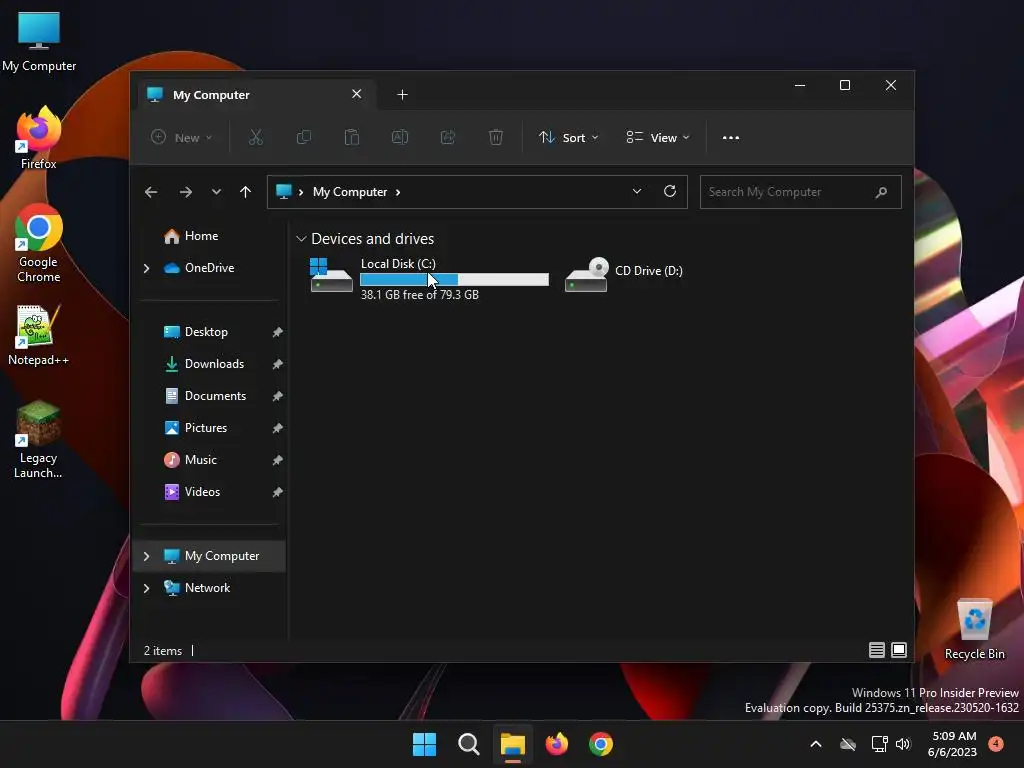This screenshot has width=1024, height=768.
Task: Select My Computer desktop icon
Action: 39,41
